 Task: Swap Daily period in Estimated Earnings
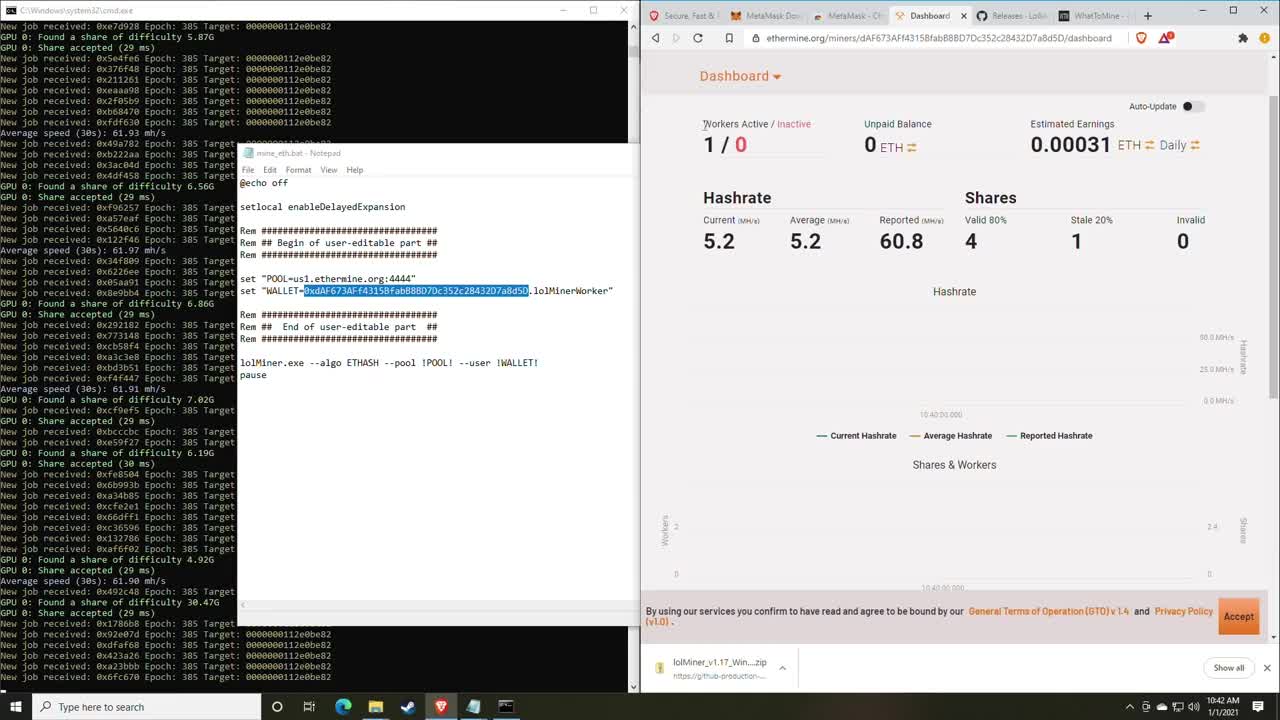click(1195, 145)
